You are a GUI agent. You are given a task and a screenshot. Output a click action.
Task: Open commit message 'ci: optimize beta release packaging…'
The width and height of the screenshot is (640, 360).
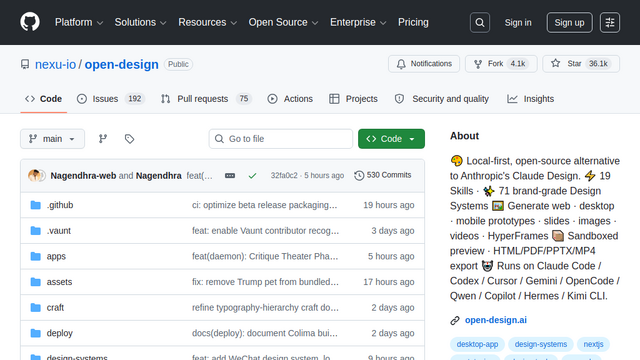[x=264, y=205]
